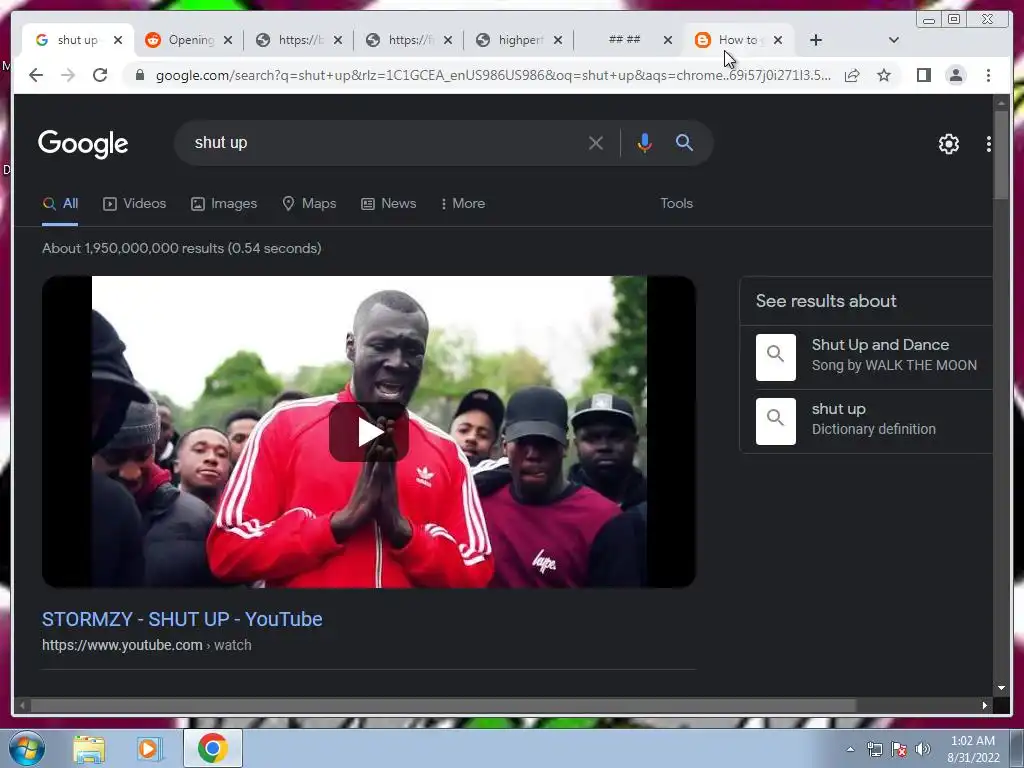Close the '## ##' tab
This screenshot has width=1024, height=768.
click(x=667, y=40)
